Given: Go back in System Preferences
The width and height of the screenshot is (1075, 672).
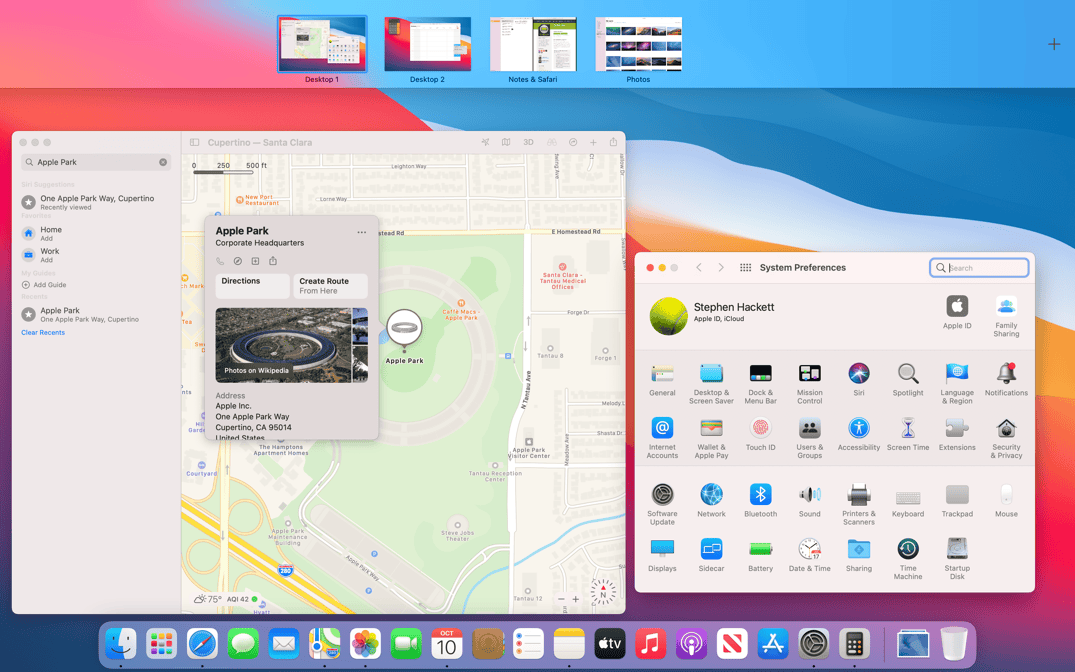Looking at the screenshot, I should tap(699, 267).
